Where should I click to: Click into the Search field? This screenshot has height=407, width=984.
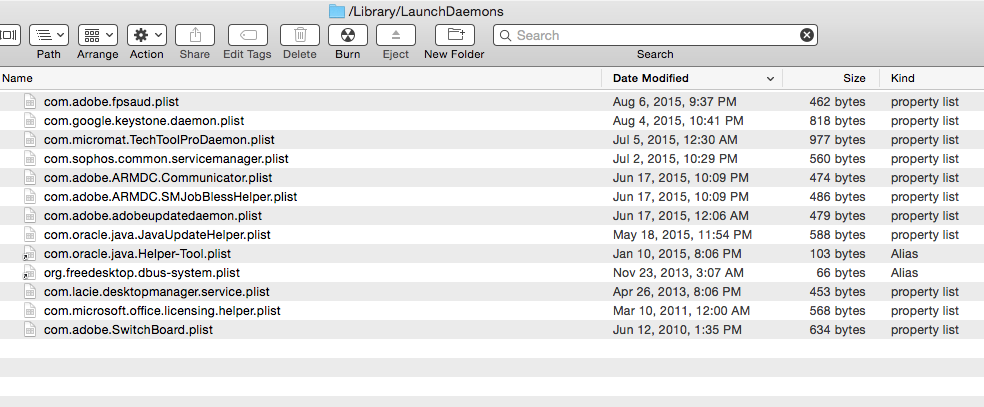(x=655, y=35)
